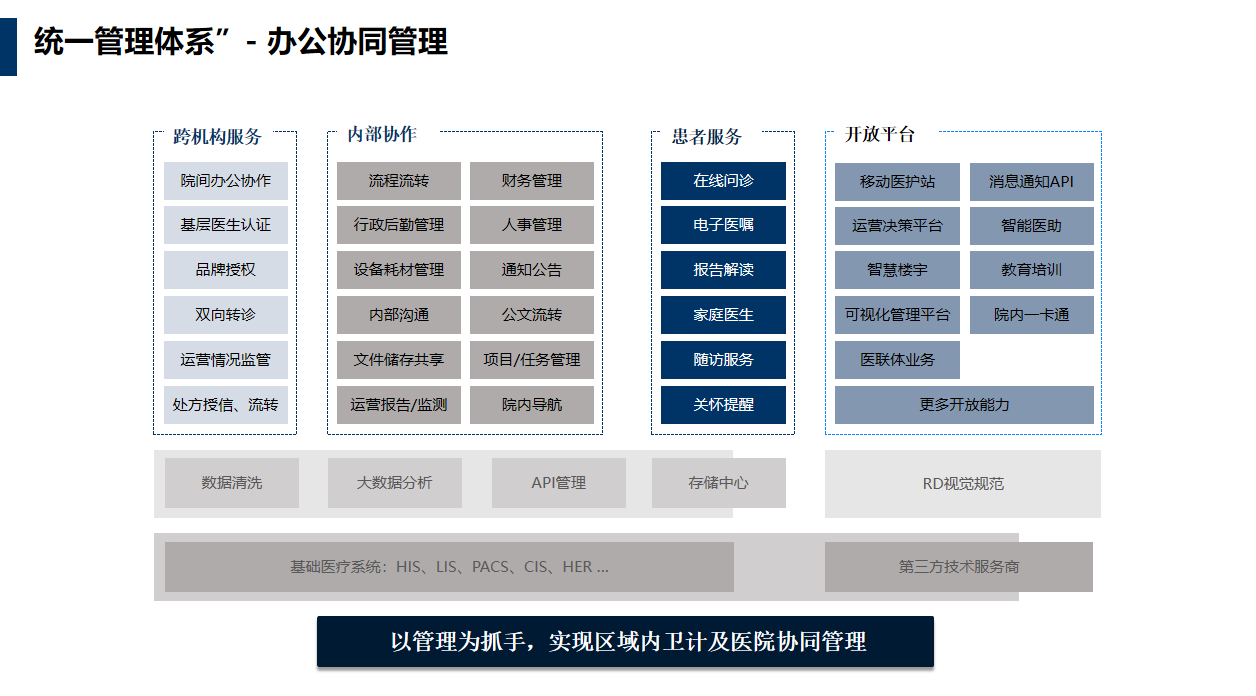This screenshot has height=696, width=1256.
Task: Select the 家庭医生 service
Action: [x=722, y=315]
